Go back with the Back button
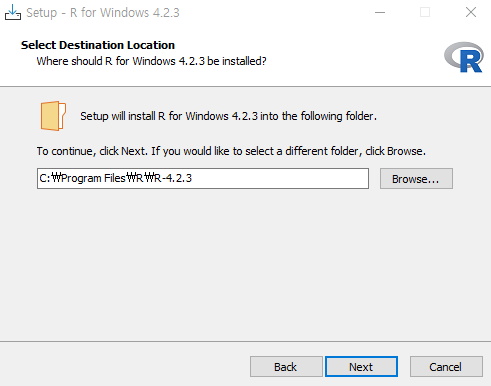The height and width of the screenshot is (386, 491). (x=286, y=367)
